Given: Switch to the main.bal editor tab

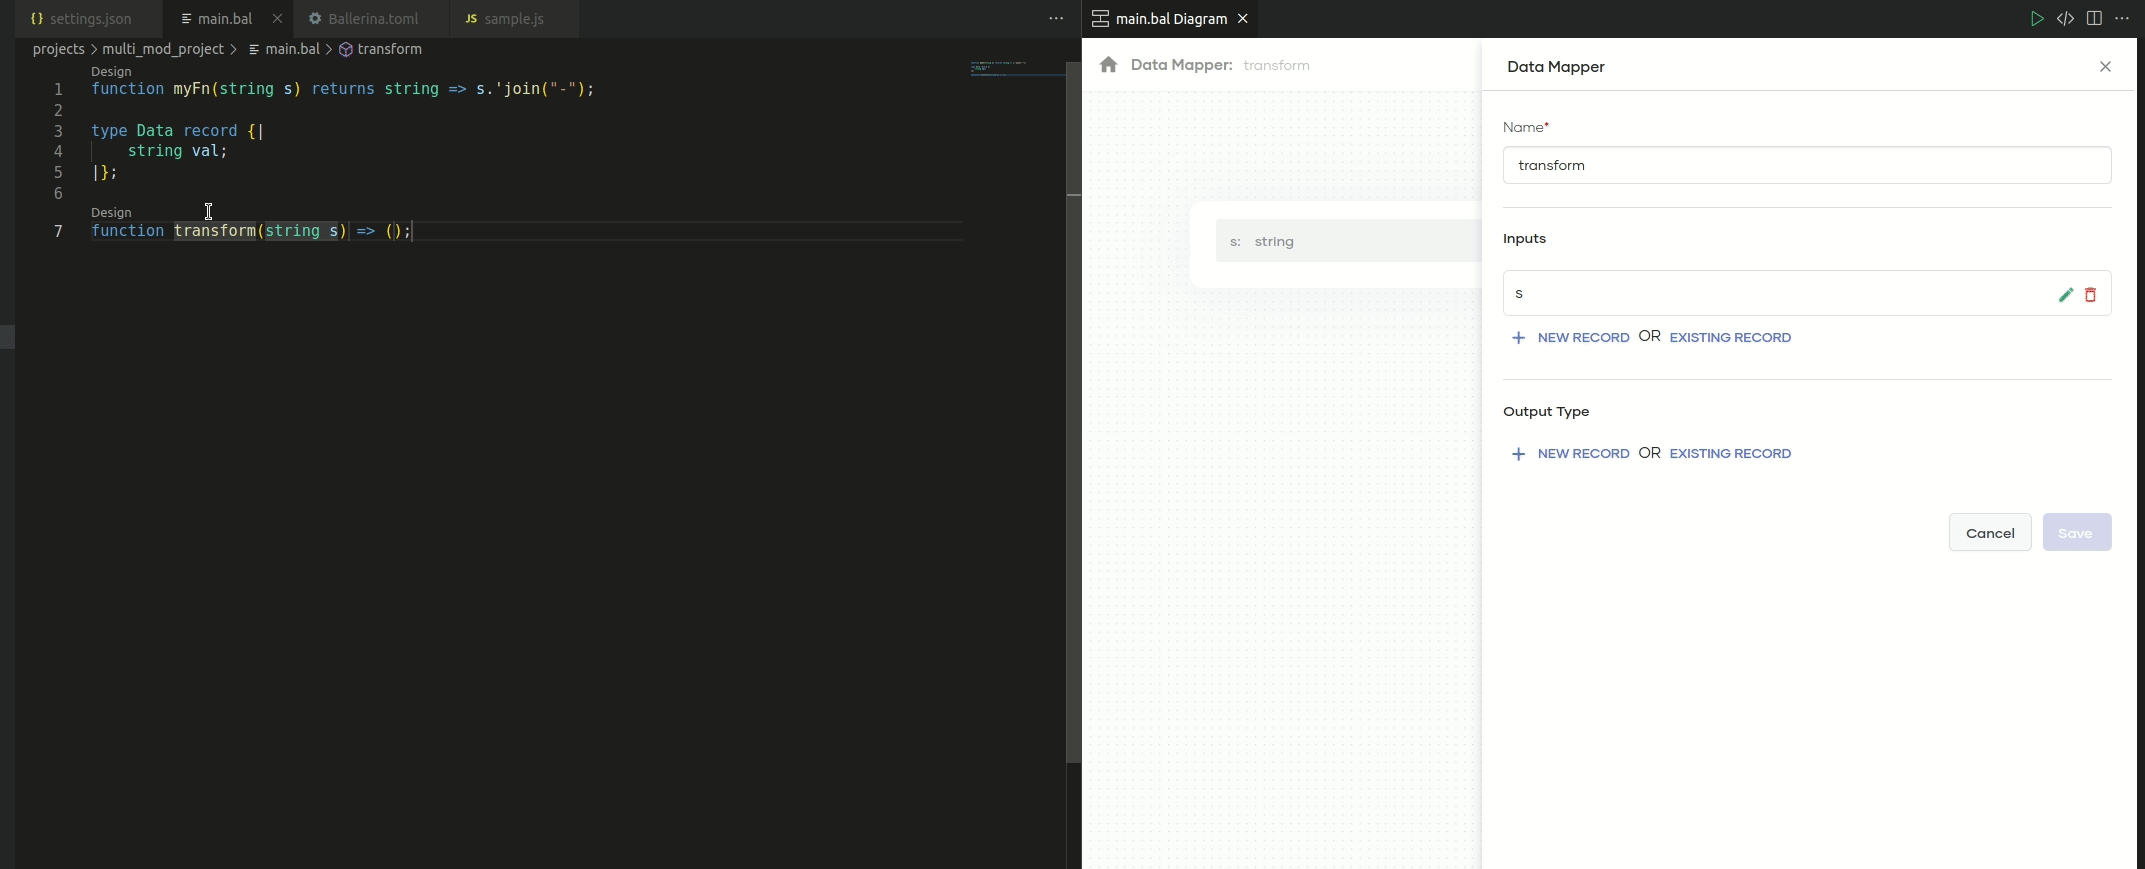Looking at the screenshot, I should [226, 19].
